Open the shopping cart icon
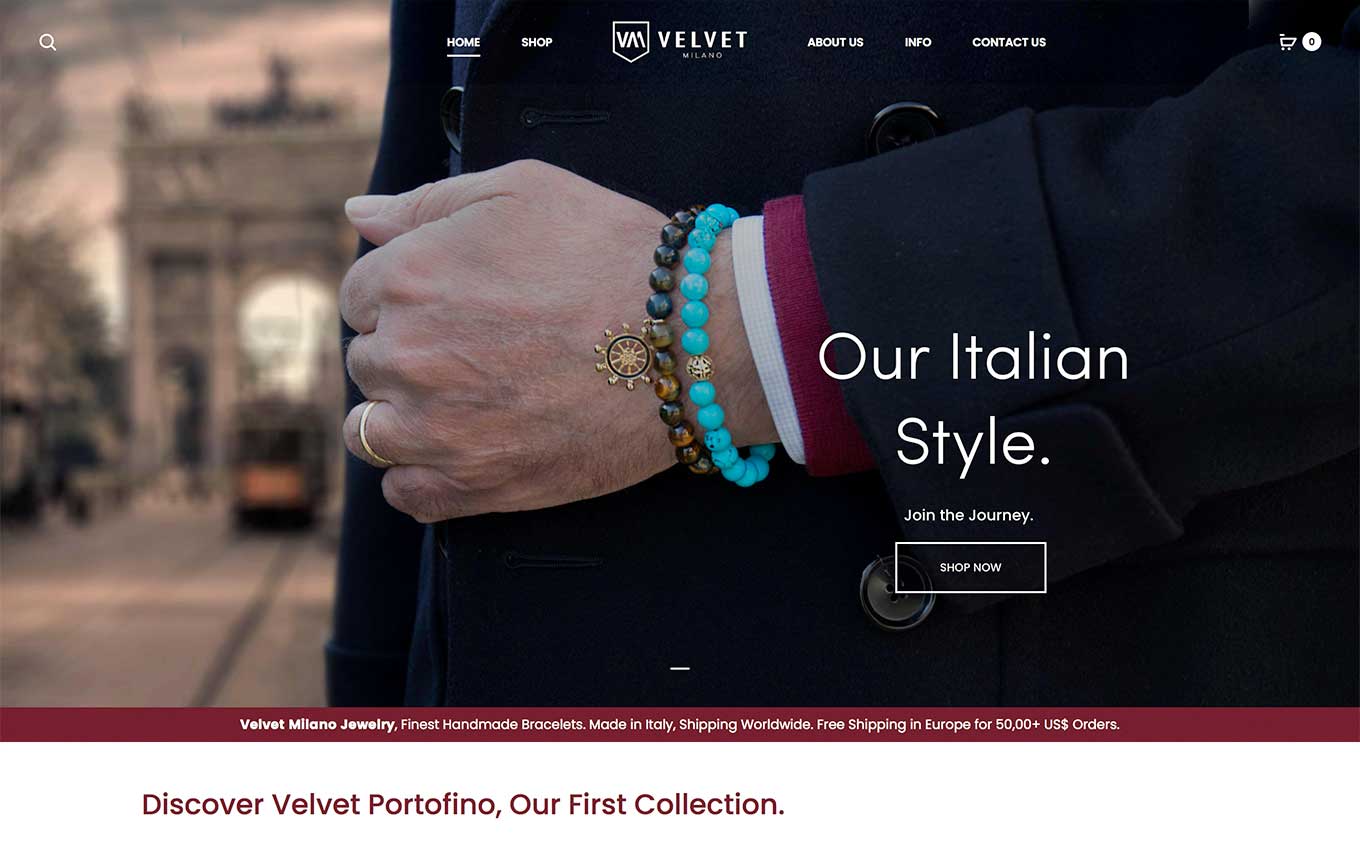Viewport: 1360px width, 857px height. pos(1288,42)
